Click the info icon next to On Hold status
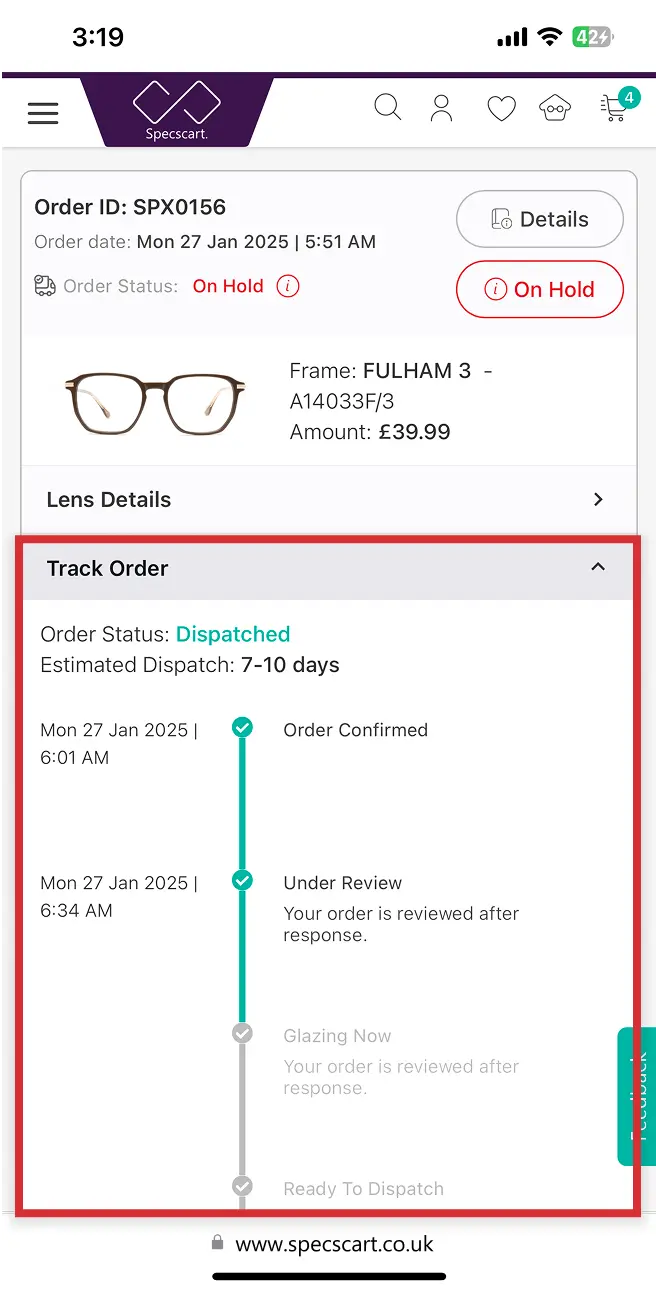The width and height of the screenshot is (656, 1293). click(x=288, y=286)
